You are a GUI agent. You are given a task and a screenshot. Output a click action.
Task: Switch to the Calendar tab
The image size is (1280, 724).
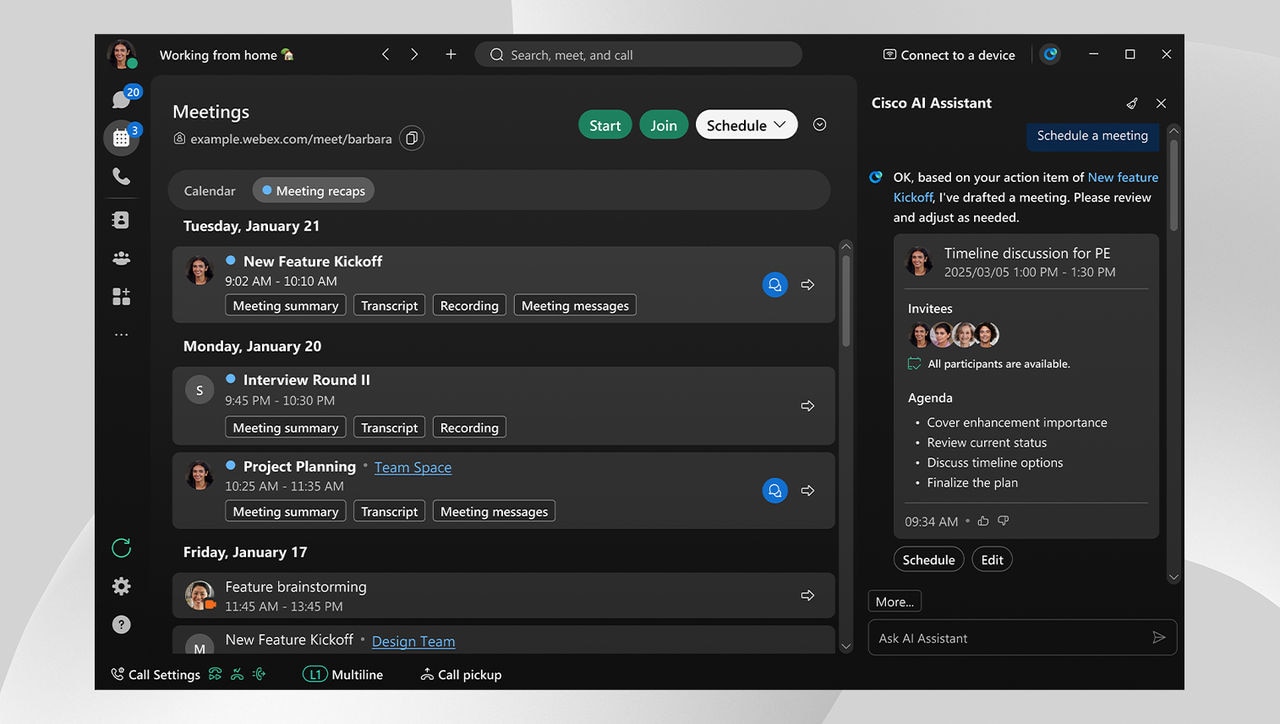pyautogui.click(x=210, y=191)
